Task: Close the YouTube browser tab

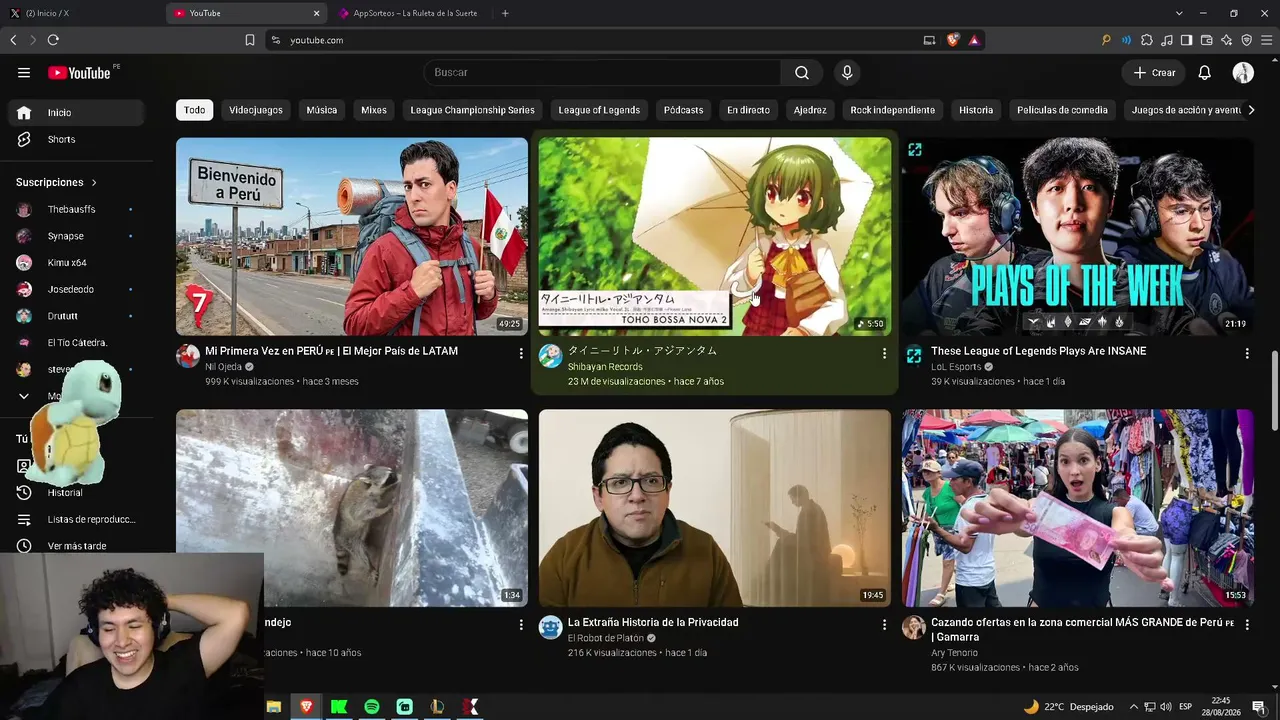Action: [x=317, y=13]
